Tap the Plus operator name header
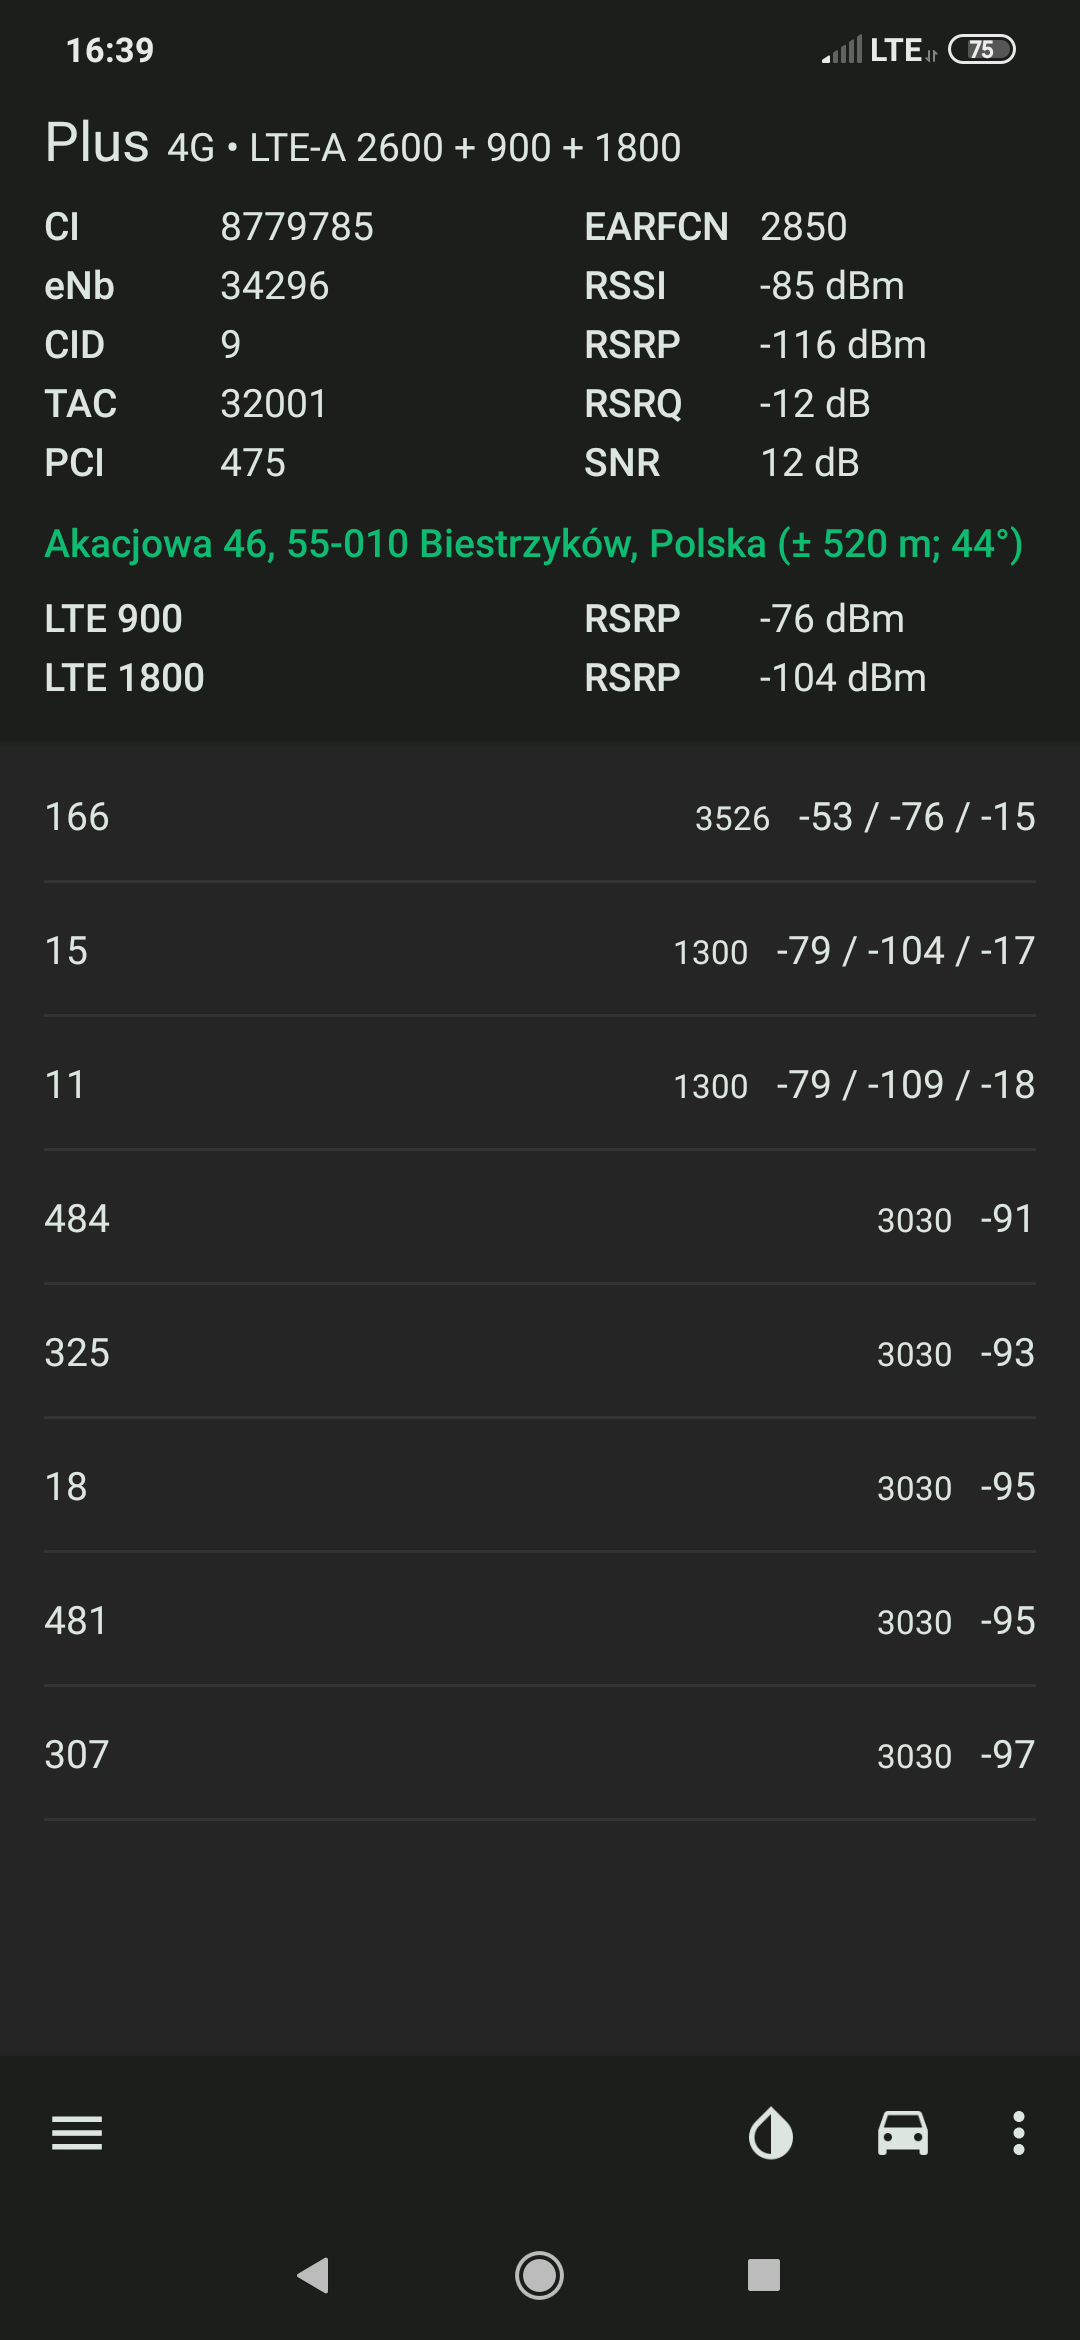This screenshot has height=2340, width=1080. [97, 143]
